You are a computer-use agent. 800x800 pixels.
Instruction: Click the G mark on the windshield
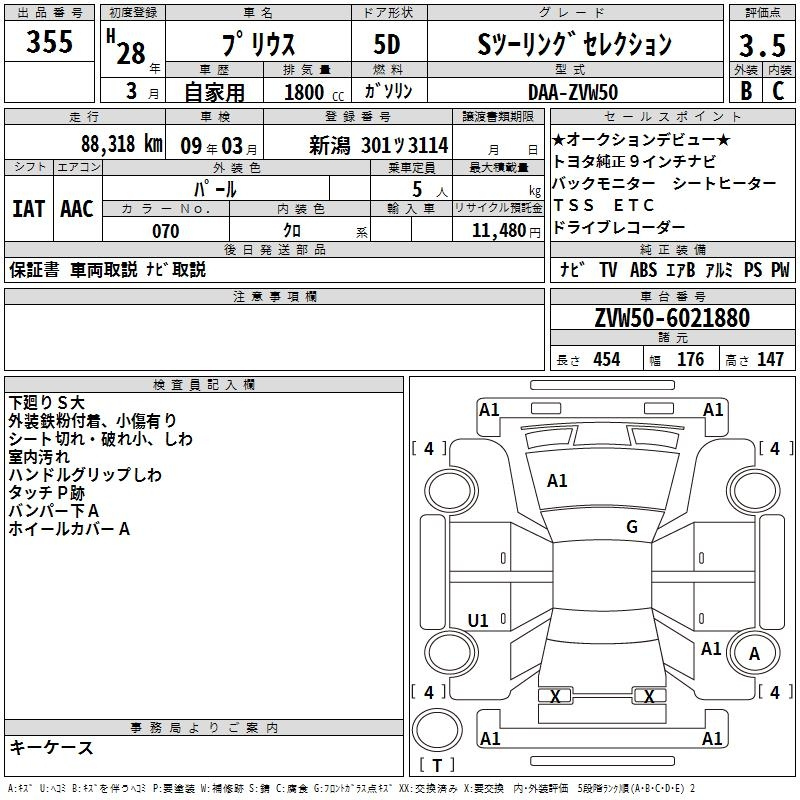(632, 527)
